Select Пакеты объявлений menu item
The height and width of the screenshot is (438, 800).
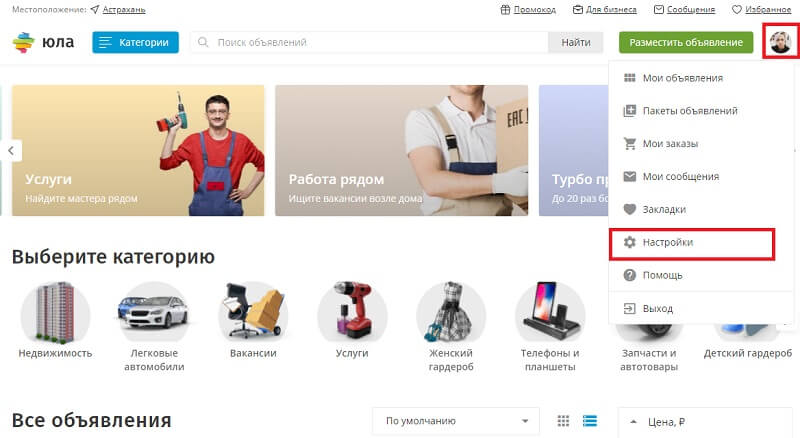[x=701, y=111]
